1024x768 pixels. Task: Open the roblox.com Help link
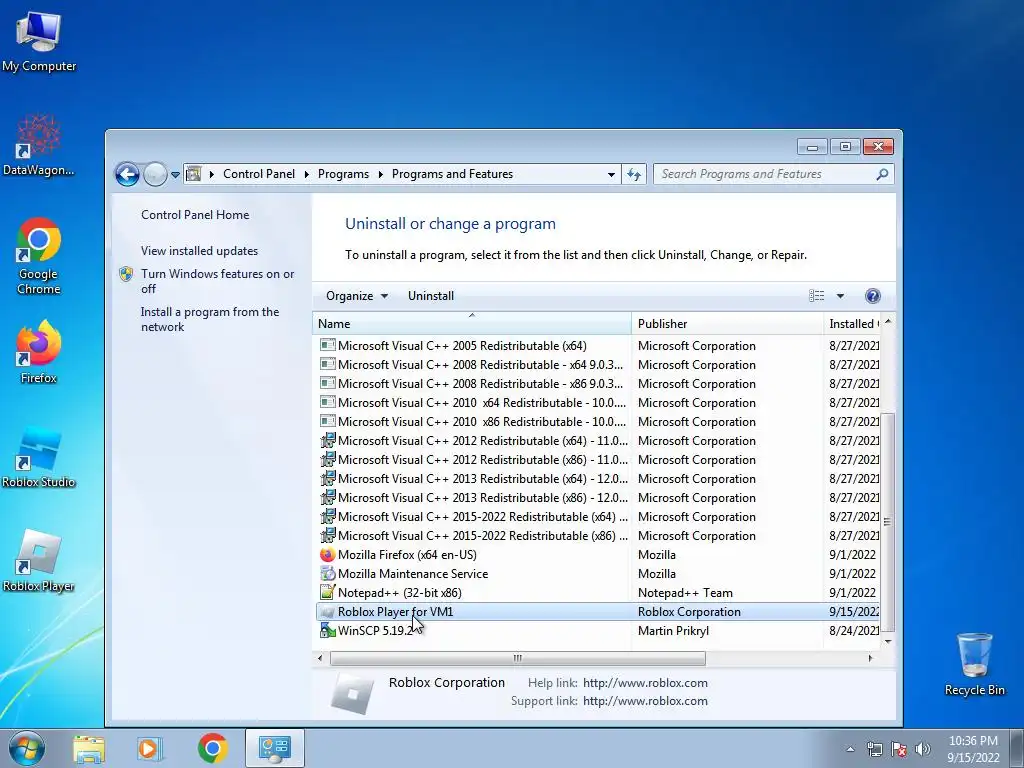tap(645, 682)
